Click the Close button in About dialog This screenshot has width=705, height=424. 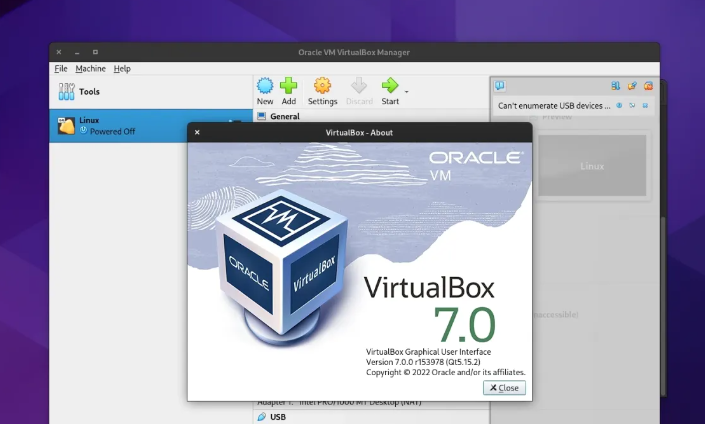pos(504,388)
